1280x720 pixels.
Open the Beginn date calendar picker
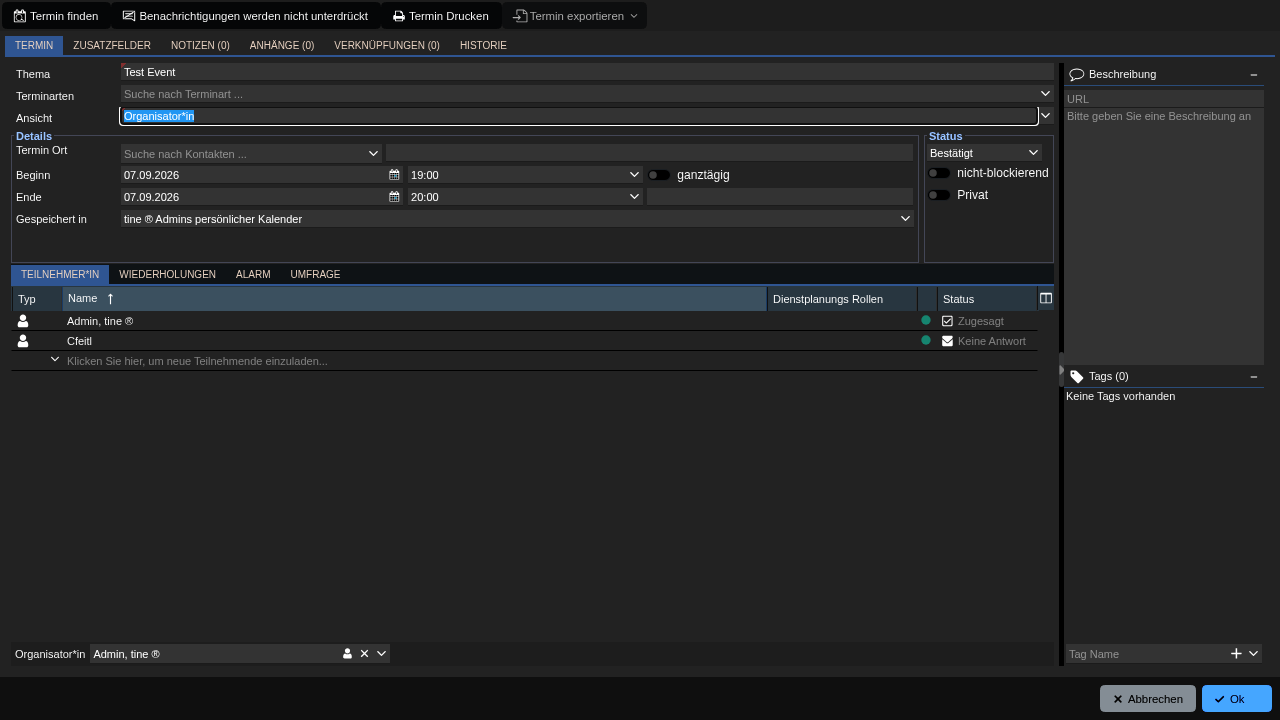coord(394,174)
